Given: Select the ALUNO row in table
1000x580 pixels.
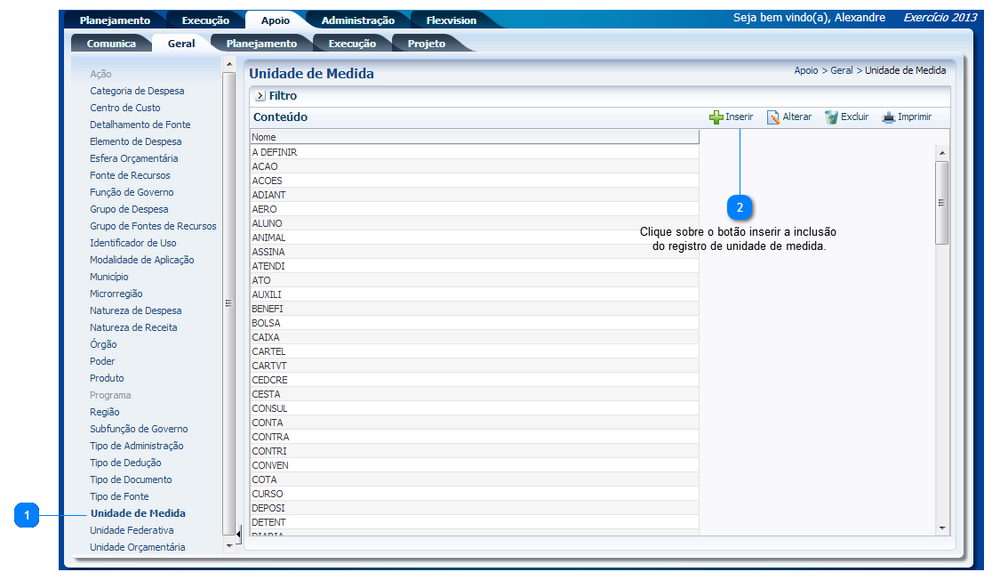Looking at the screenshot, I should pyautogui.click(x=267, y=224).
